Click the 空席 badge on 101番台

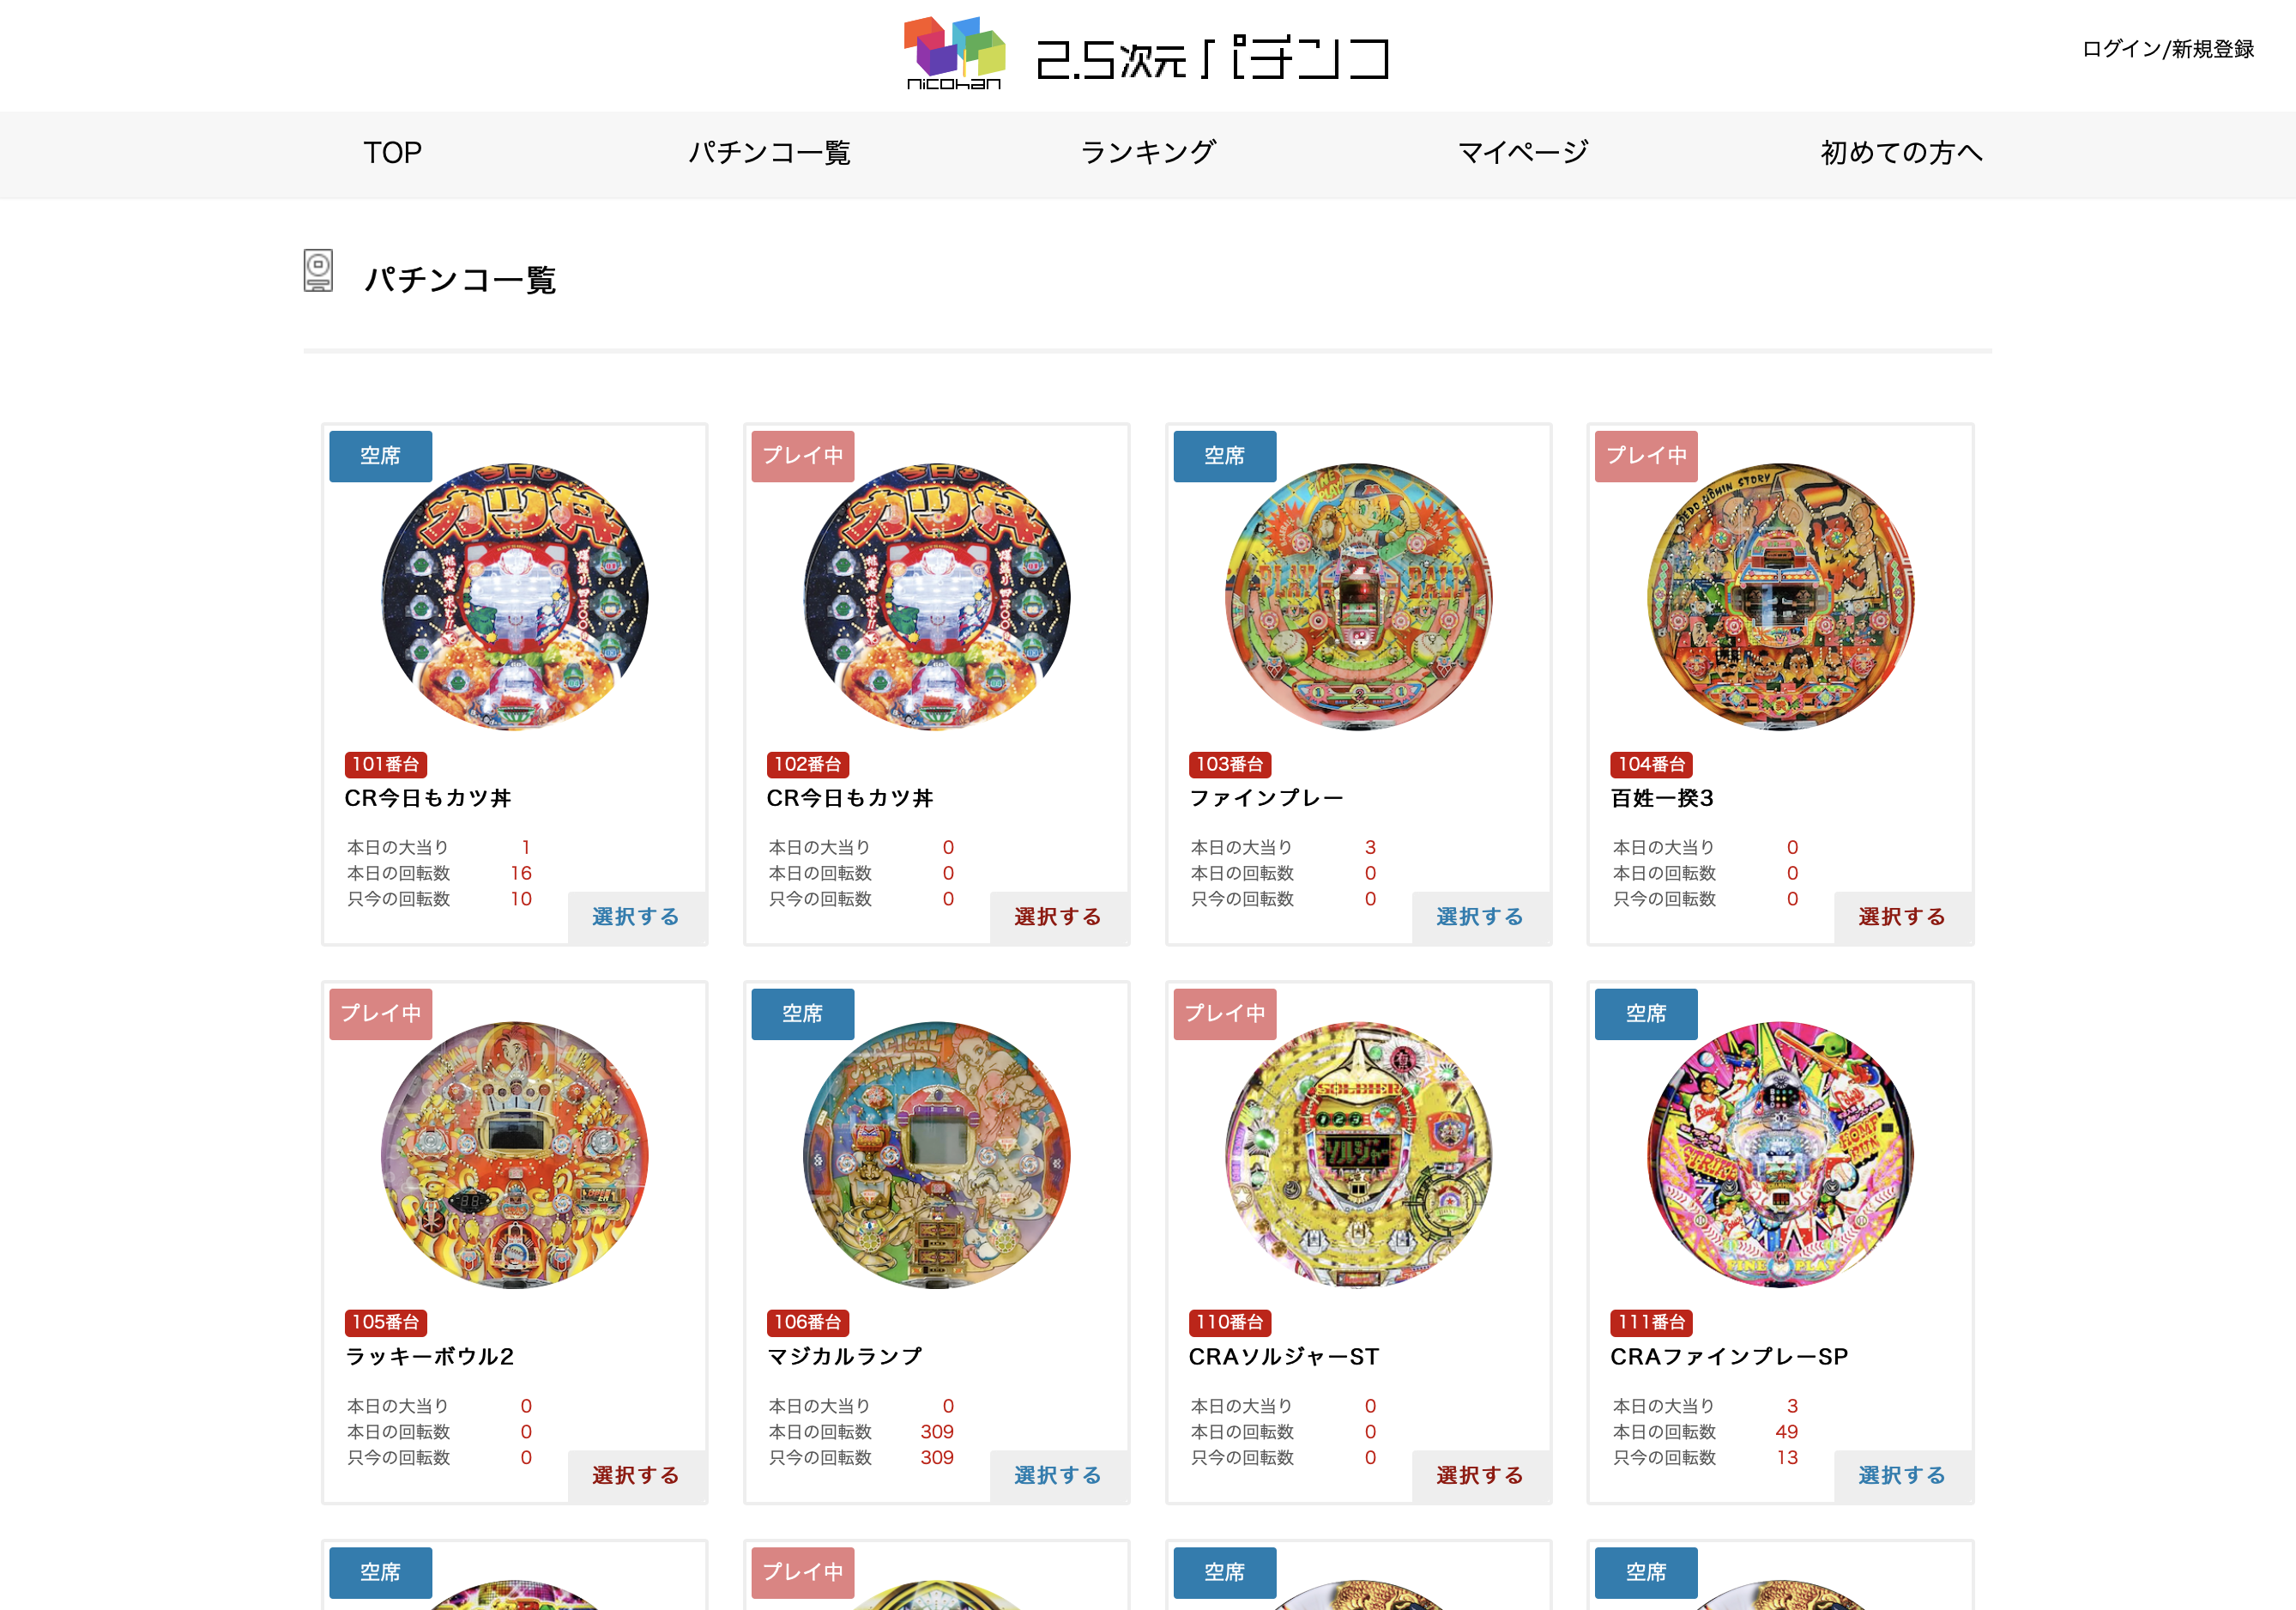point(381,456)
